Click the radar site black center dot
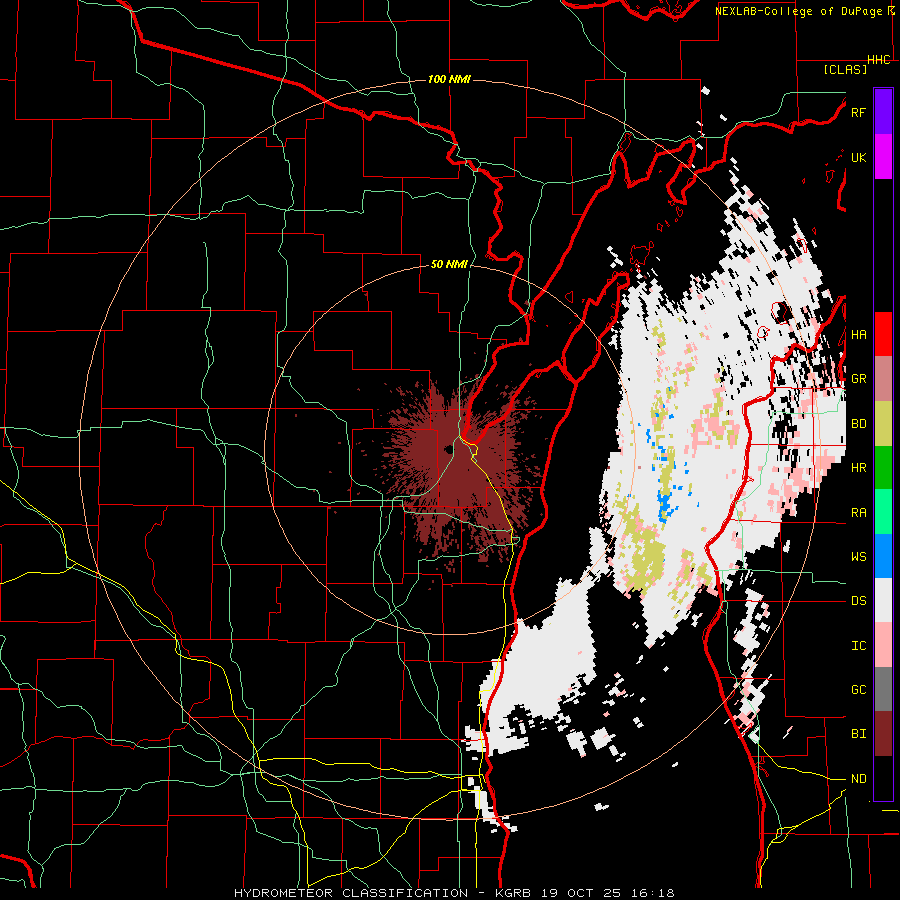This screenshot has height=900, width=900. (x=448, y=449)
